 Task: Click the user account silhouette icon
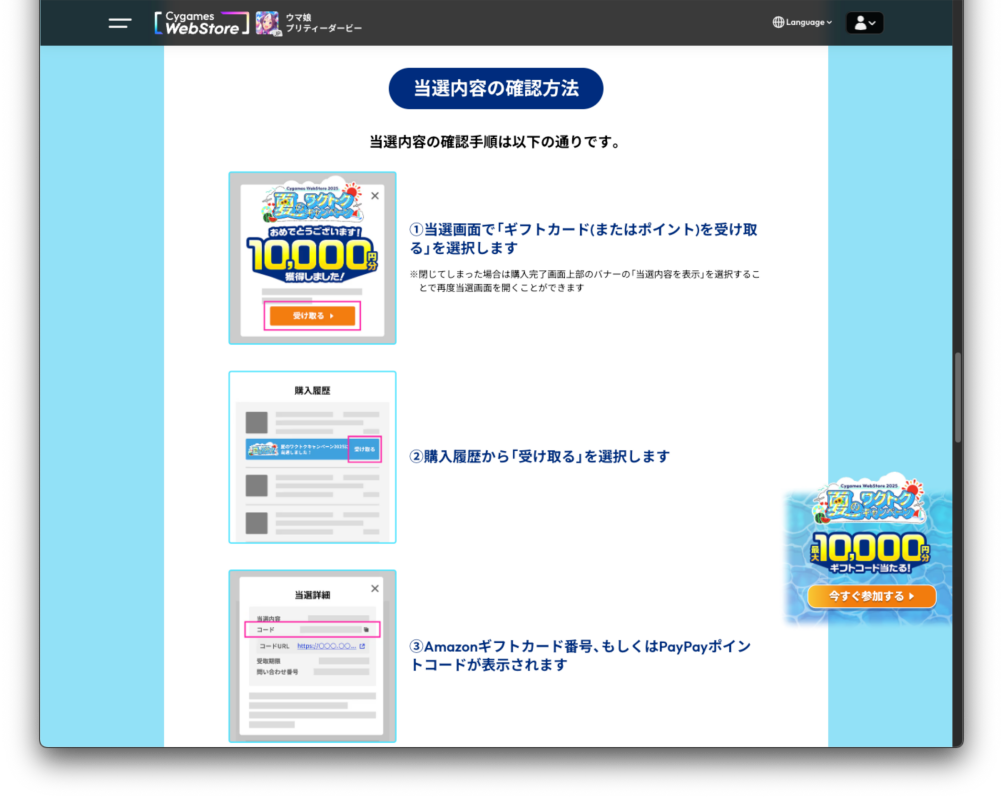pyautogui.click(x=859, y=23)
